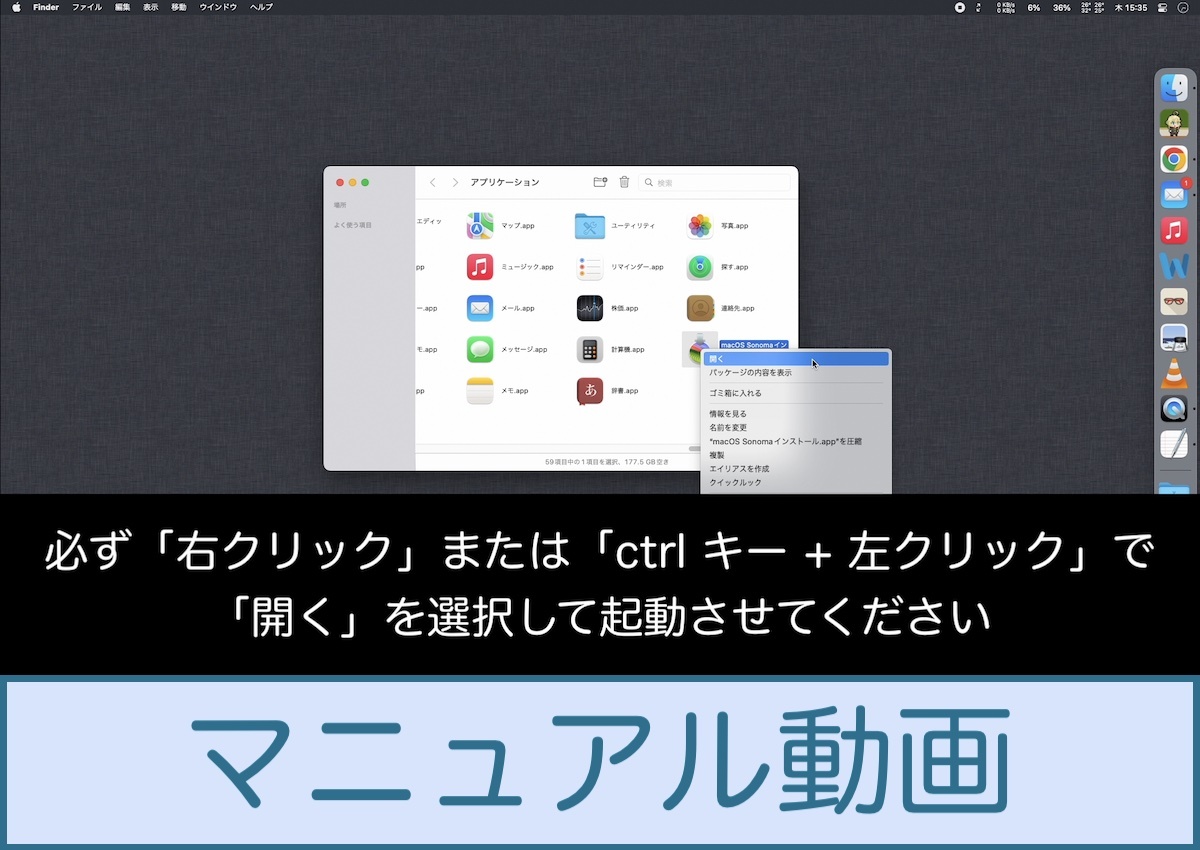Open the ファイル menu in menu bar
Image resolution: width=1200 pixels, height=850 pixels.
86,7
